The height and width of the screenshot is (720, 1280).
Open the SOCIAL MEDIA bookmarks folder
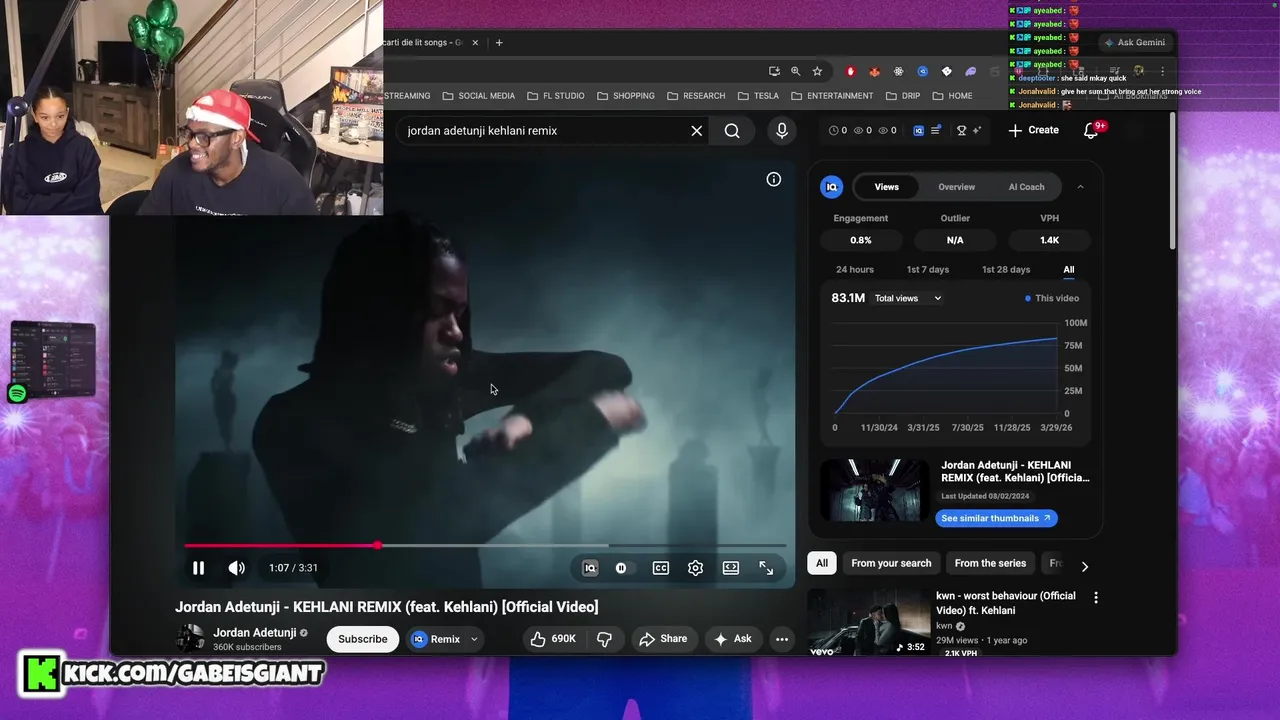[478, 96]
